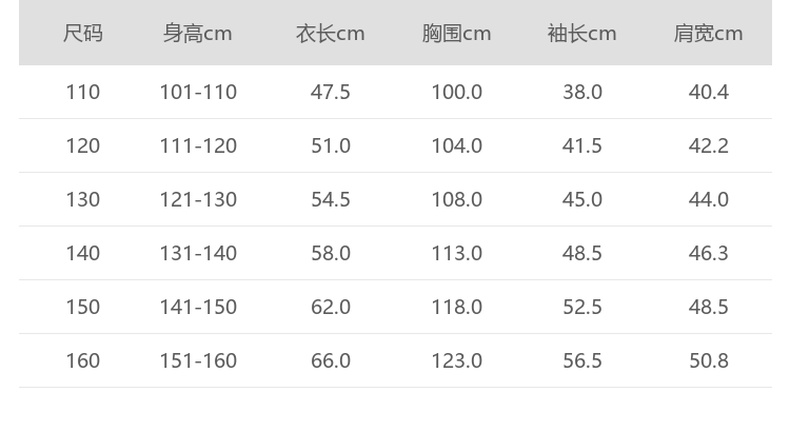
Task: Select the 131-140 height range cell
Action: pos(198,253)
